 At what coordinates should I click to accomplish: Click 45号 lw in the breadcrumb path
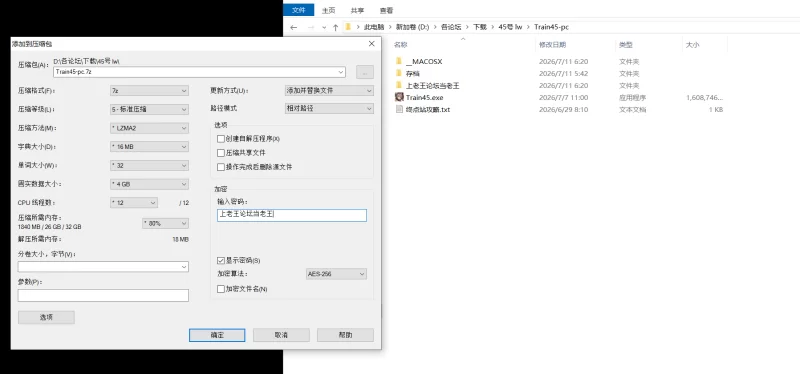point(510,27)
